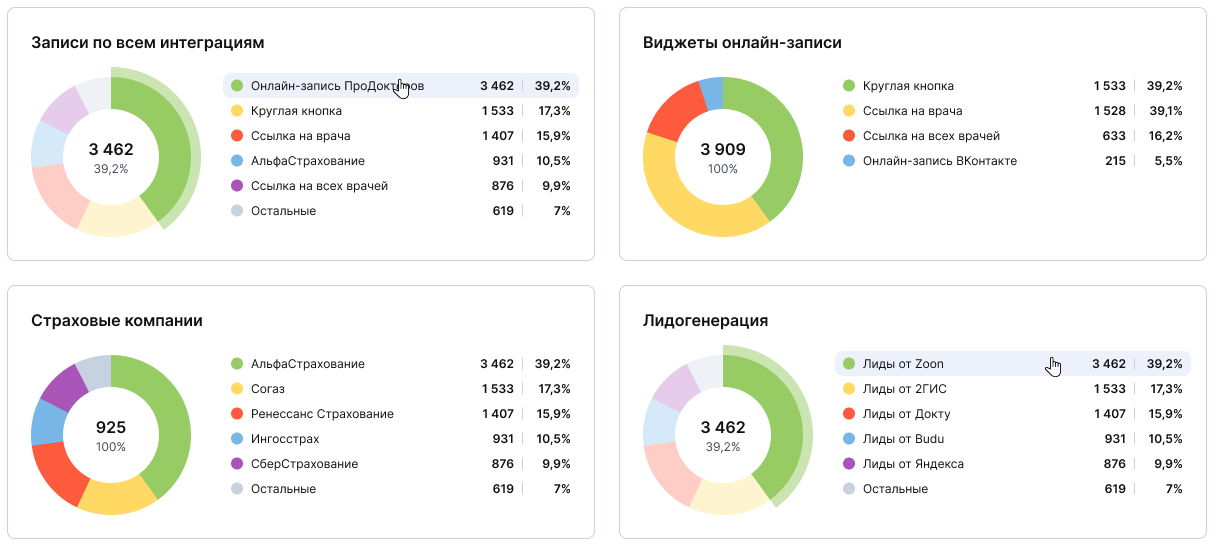This screenshot has width=1224, height=545.
Task: Choose the Лиды от Zoon legend row
Action: (x=1013, y=364)
